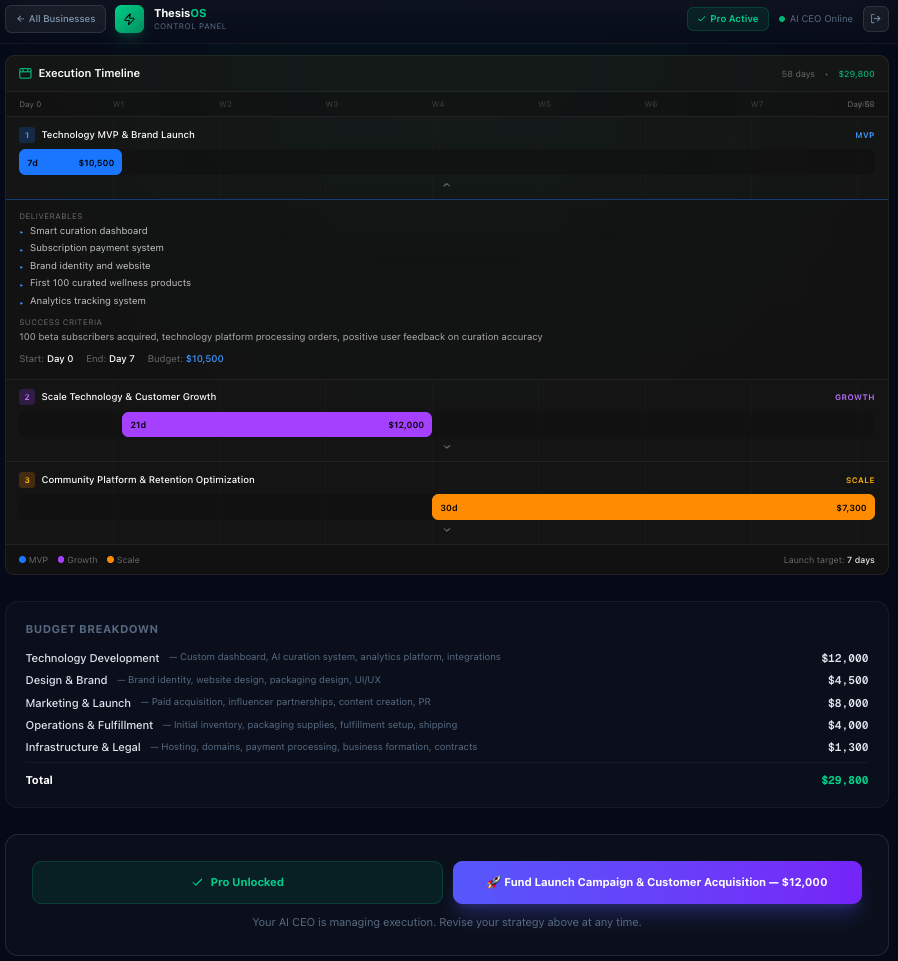Click the back arrow in All Businesses button
898x961 pixels.
[x=22, y=18]
